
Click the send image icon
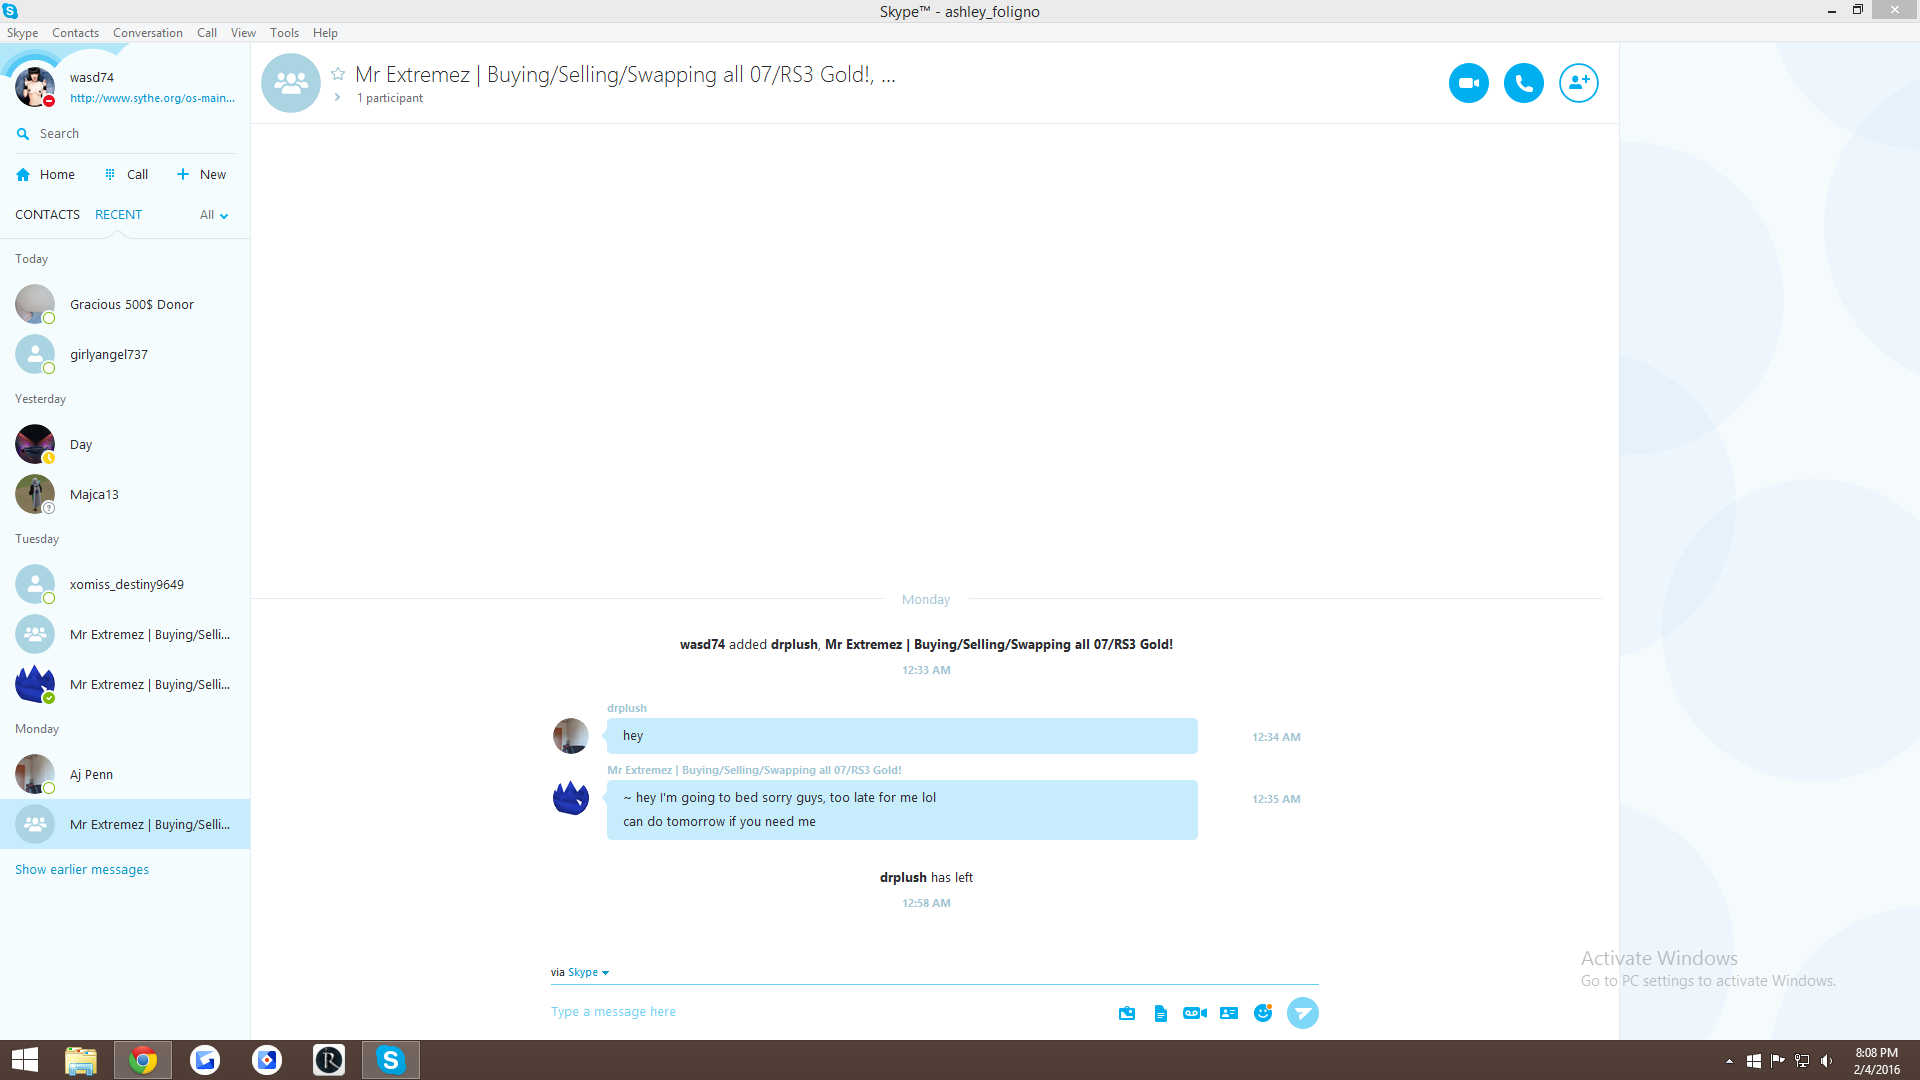1127,1013
